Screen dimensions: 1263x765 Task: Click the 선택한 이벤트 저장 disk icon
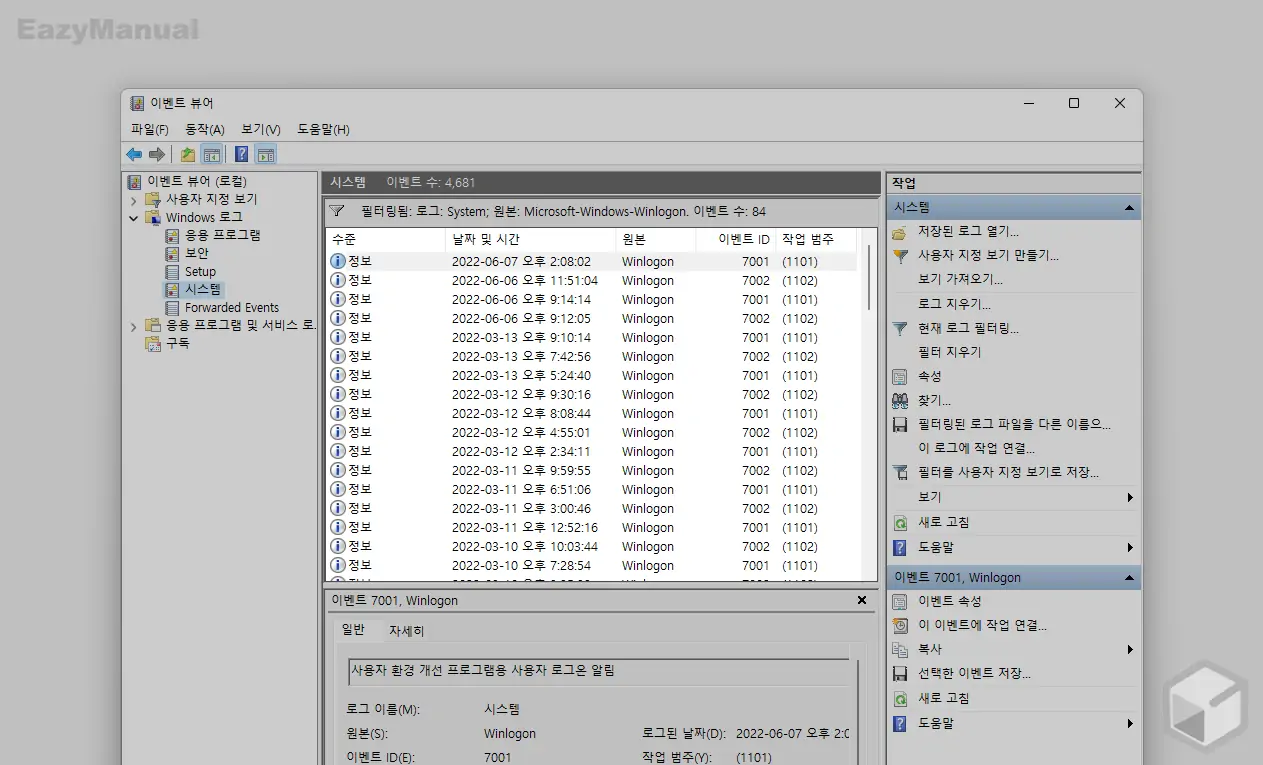(900, 673)
